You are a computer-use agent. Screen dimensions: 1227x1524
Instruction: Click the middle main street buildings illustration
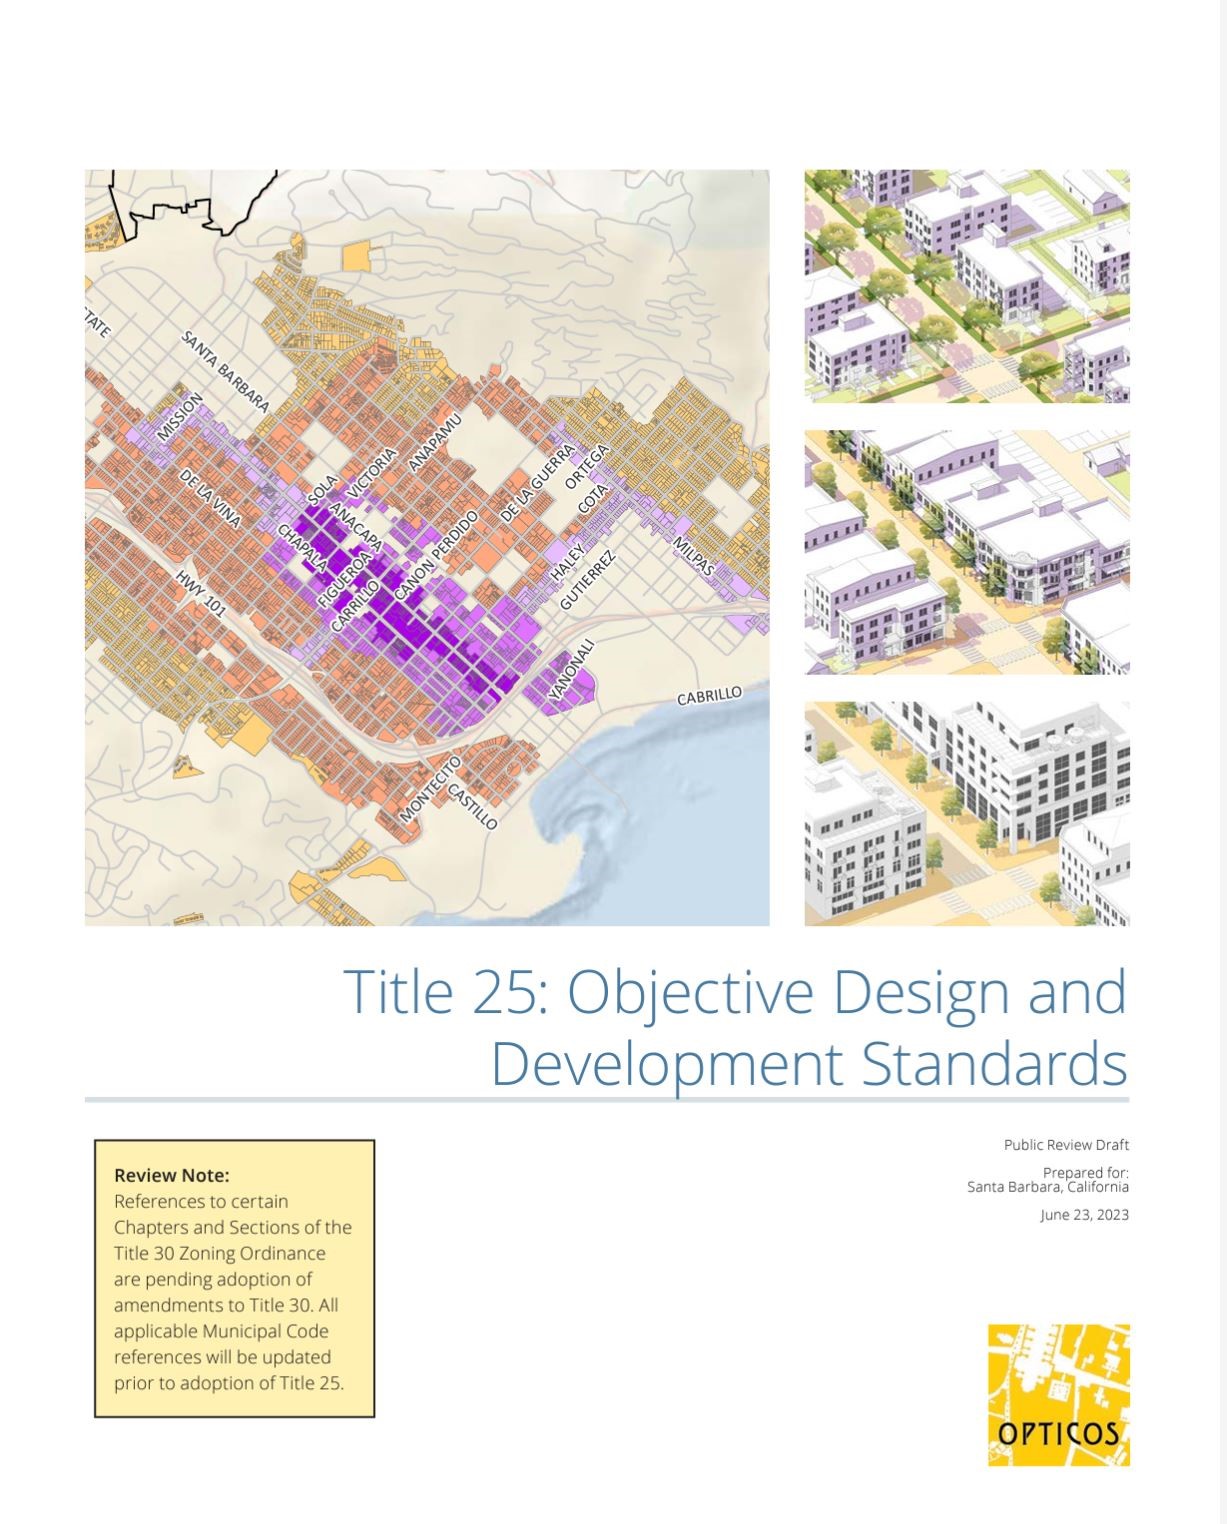click(966, 552)
